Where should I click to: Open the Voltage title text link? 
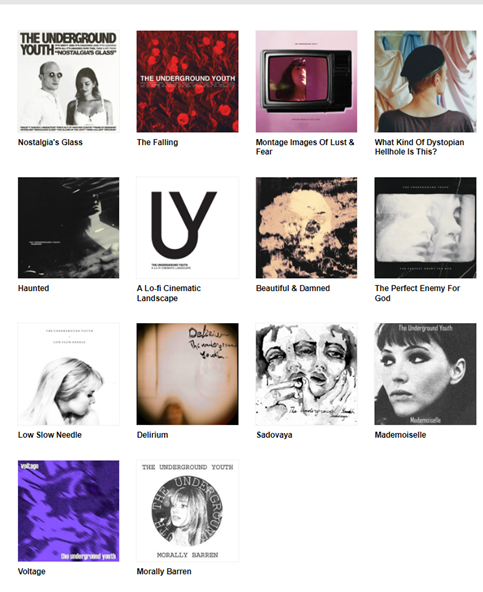32,571
